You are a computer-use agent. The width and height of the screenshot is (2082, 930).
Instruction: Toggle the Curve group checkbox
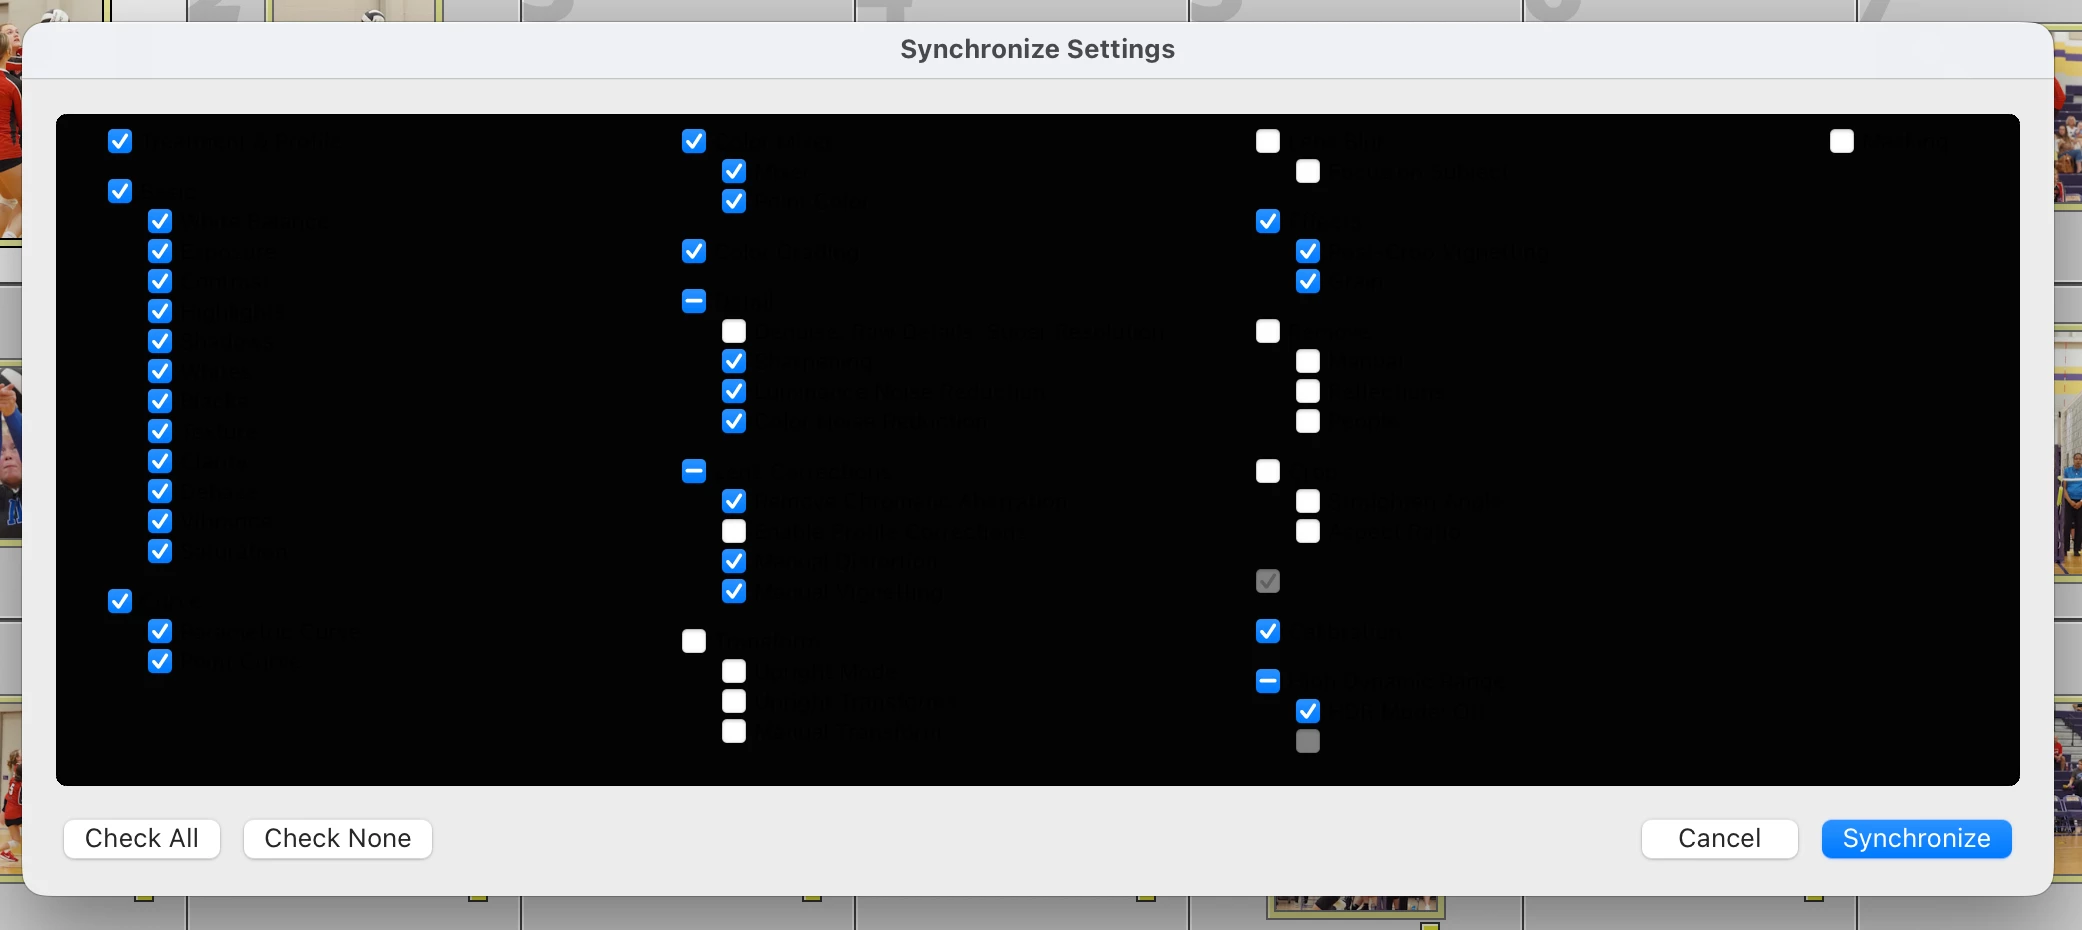pyautogui.click(x=120, y=601)
